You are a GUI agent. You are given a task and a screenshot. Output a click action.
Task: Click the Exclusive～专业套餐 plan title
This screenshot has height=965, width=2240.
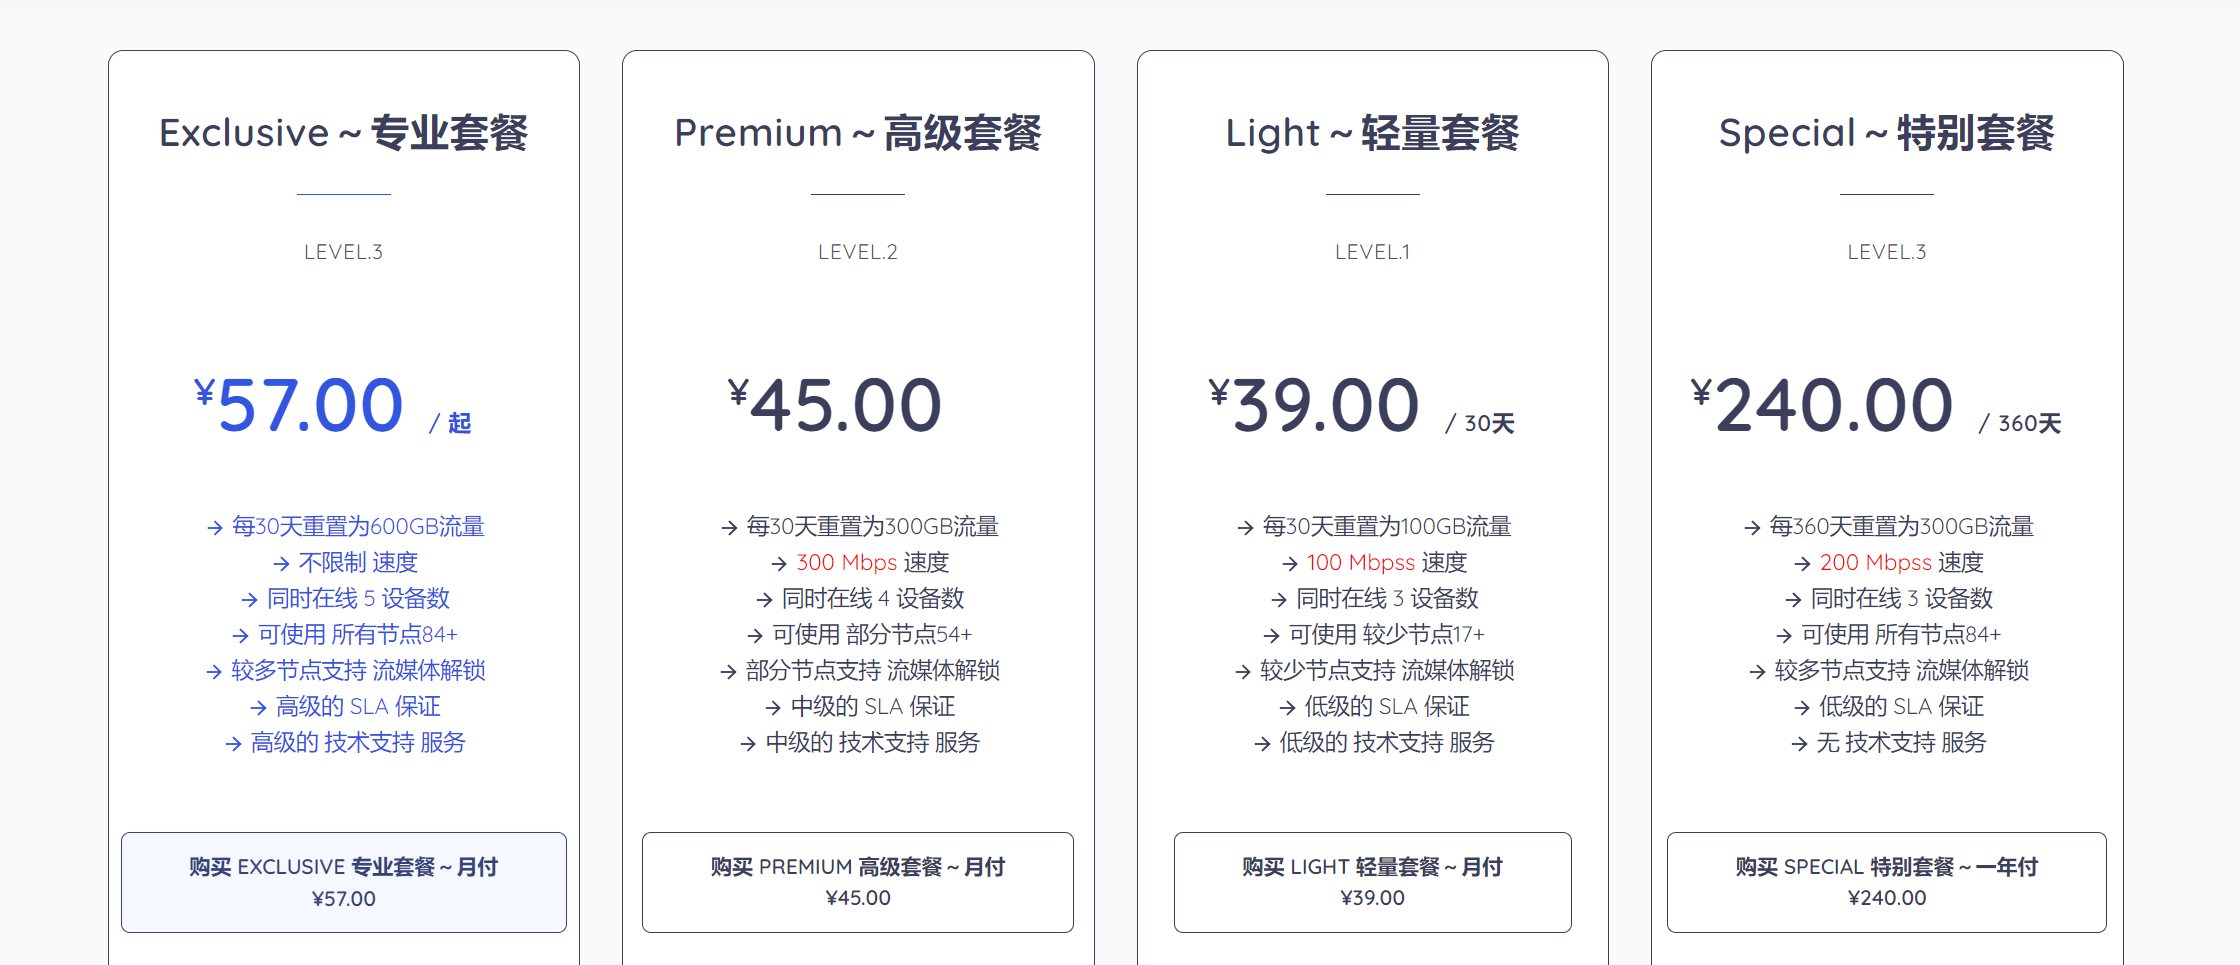click(x=343, y=131)
